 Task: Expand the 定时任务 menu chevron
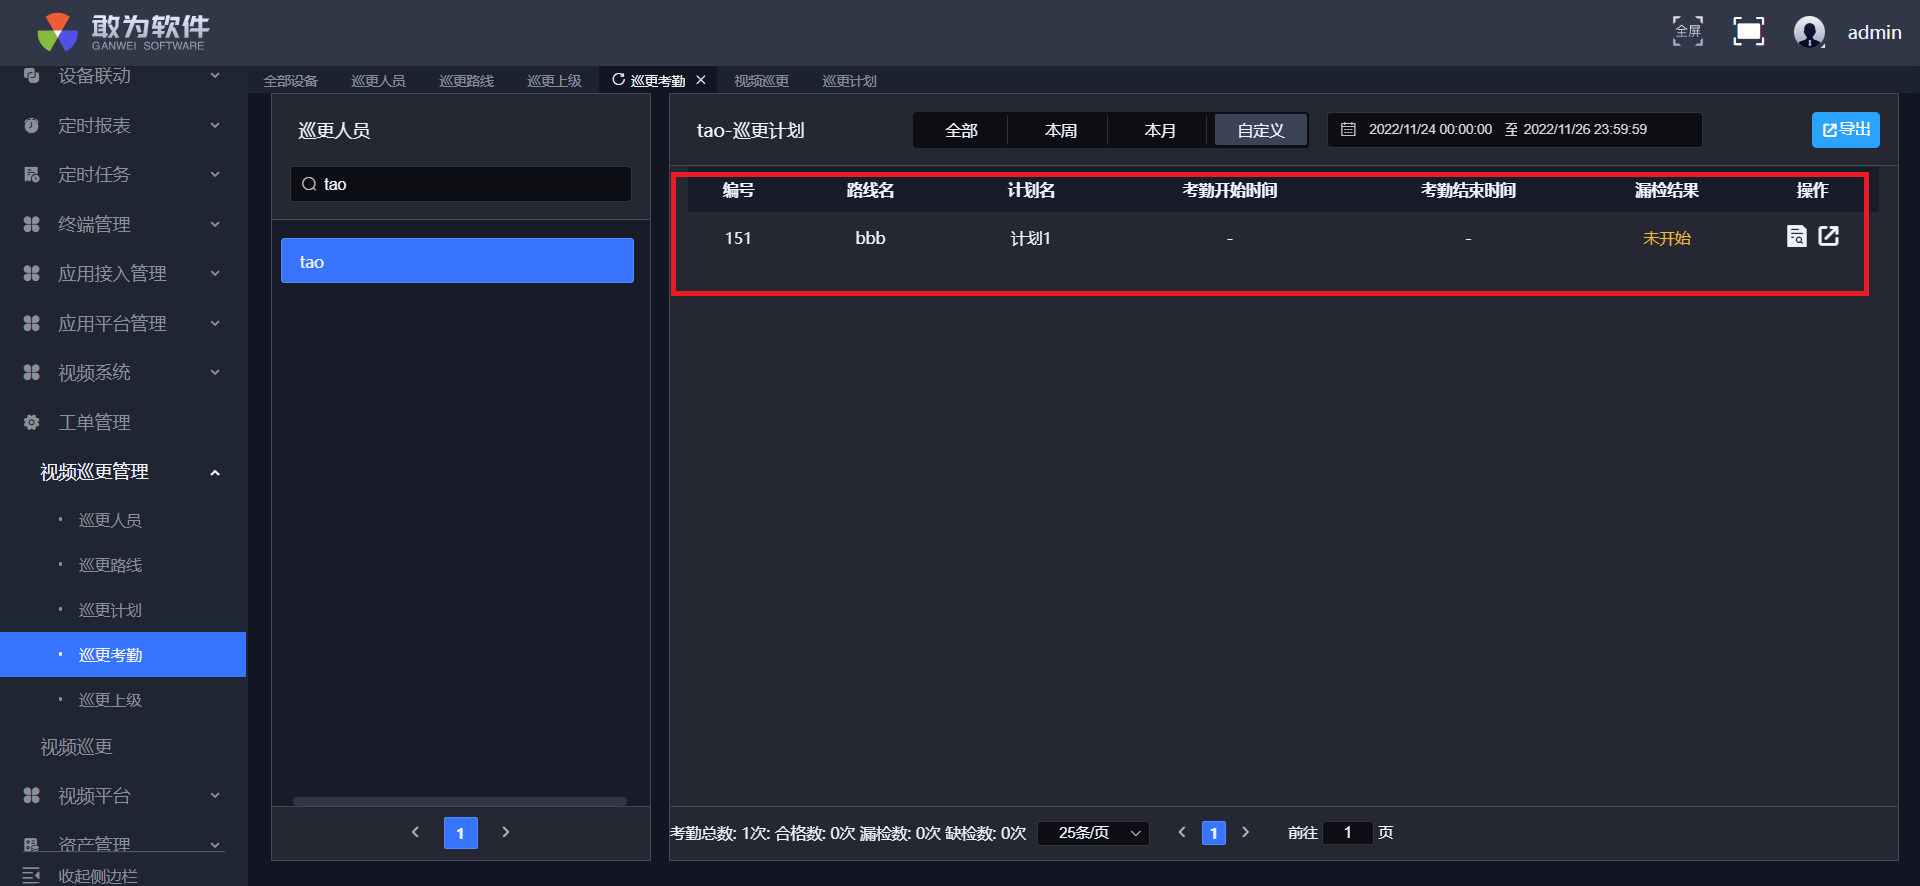click(215, 174)
